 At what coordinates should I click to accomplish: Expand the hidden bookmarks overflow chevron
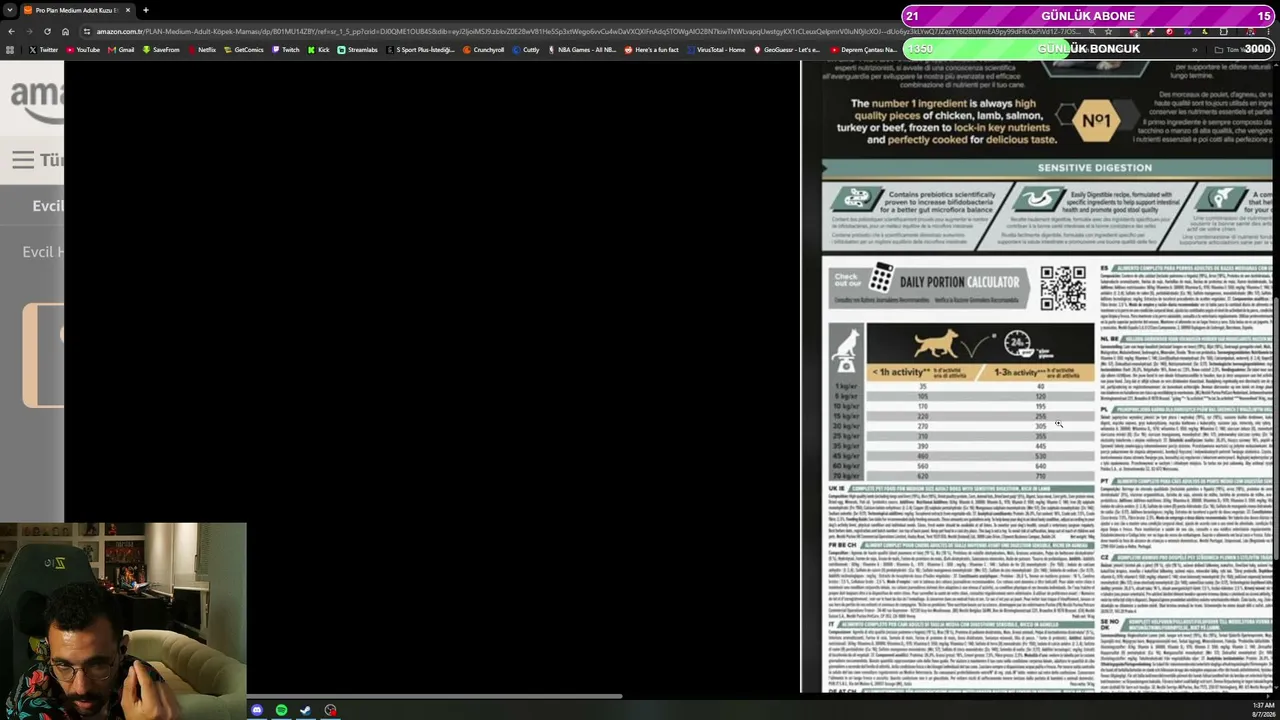(1194, 49)
